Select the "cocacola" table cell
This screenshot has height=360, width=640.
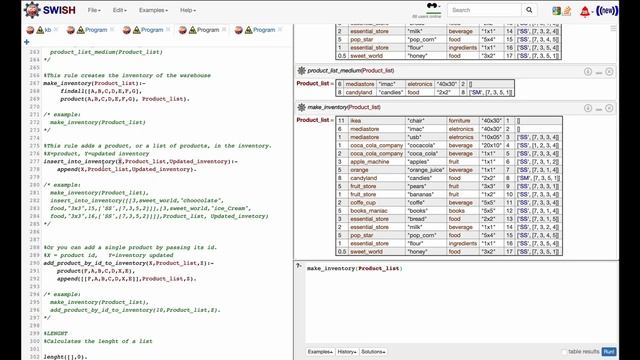point(426,145)
